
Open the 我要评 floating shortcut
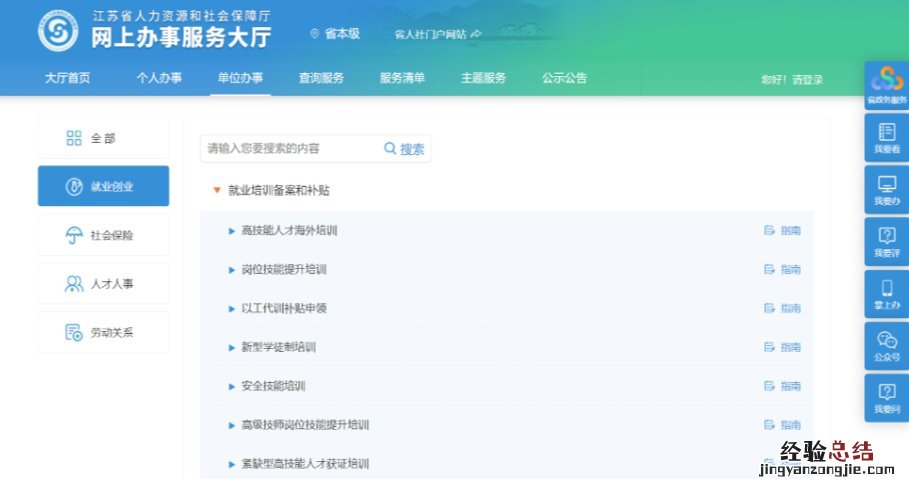coord(886,242)
